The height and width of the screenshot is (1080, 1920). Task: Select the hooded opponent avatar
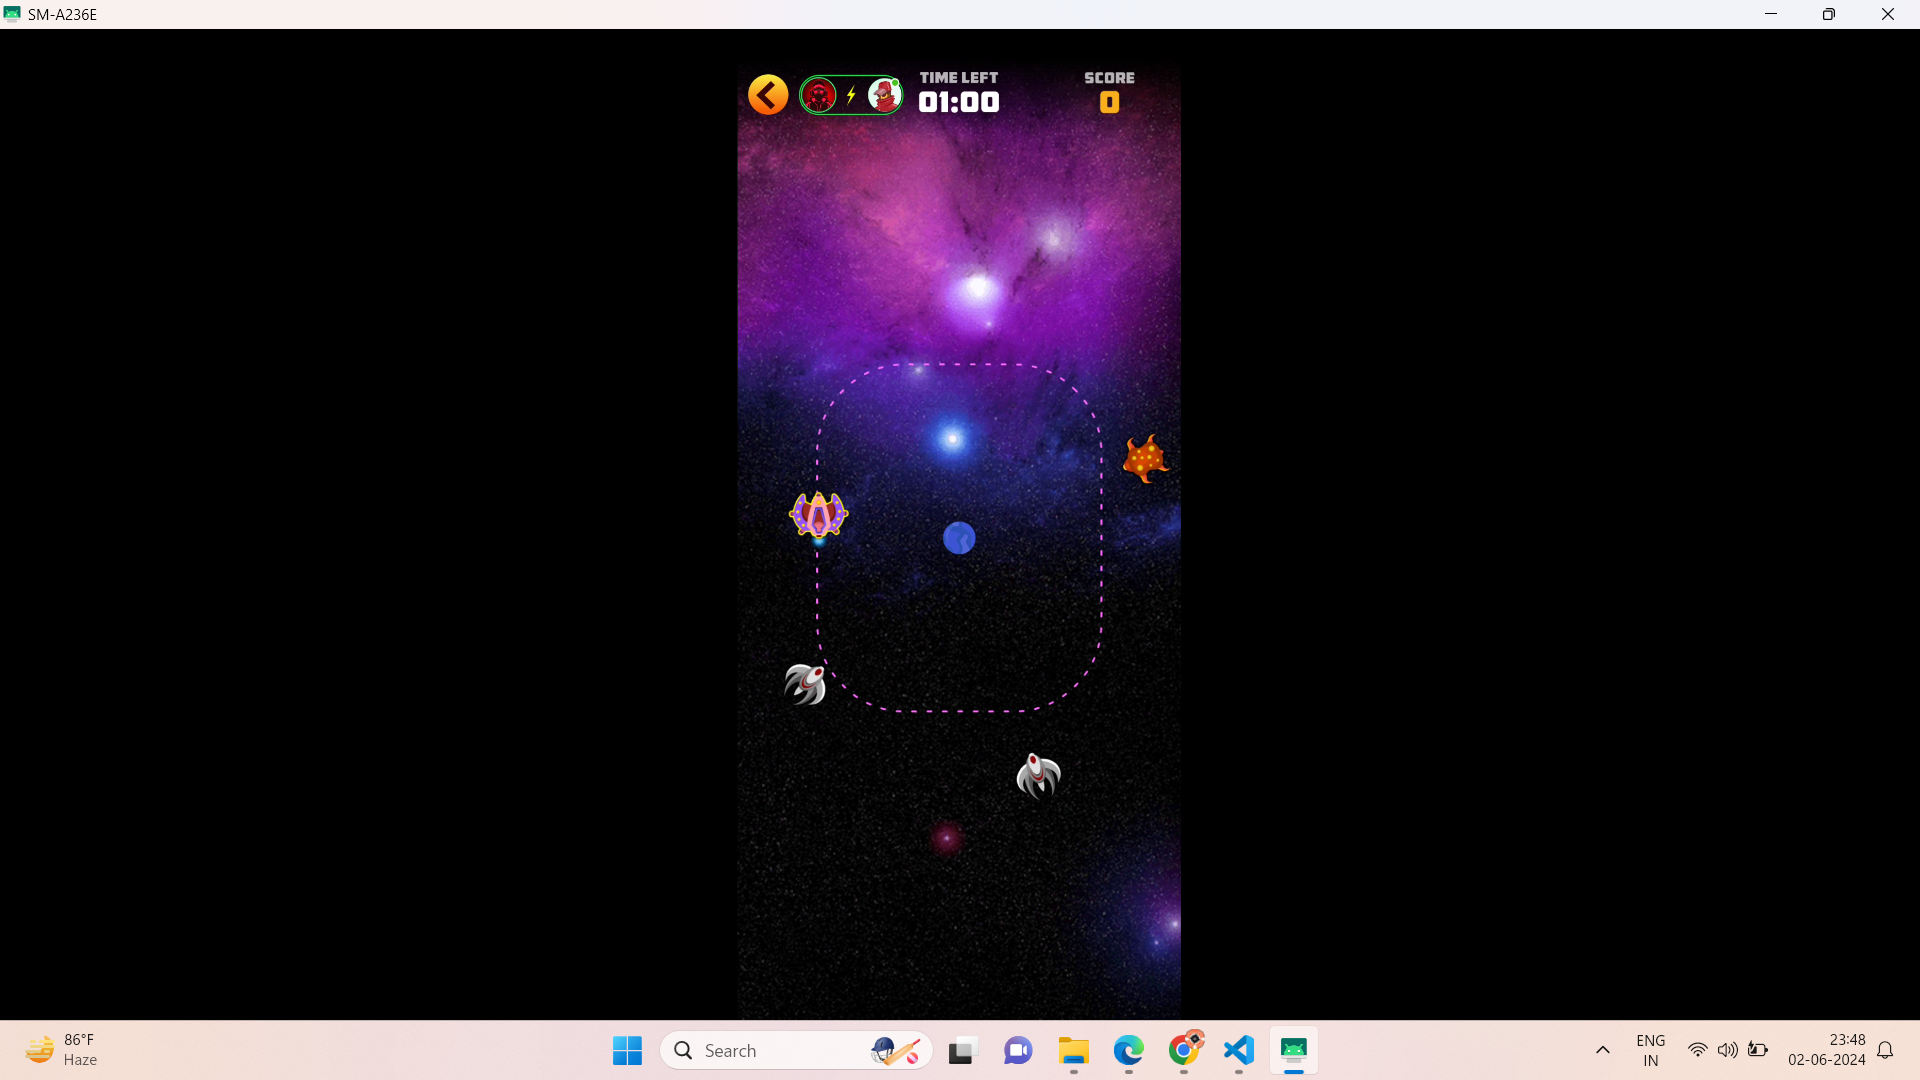[x=884, y=93]
